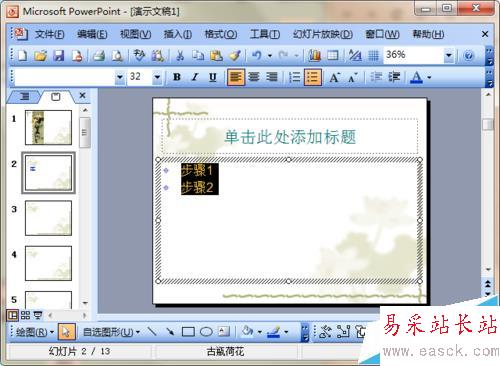Image resolution: width=500 pixels, height=366 pixels.
Task: Click the New document icon
Action: pyautogui.click(x=22, y=55)
